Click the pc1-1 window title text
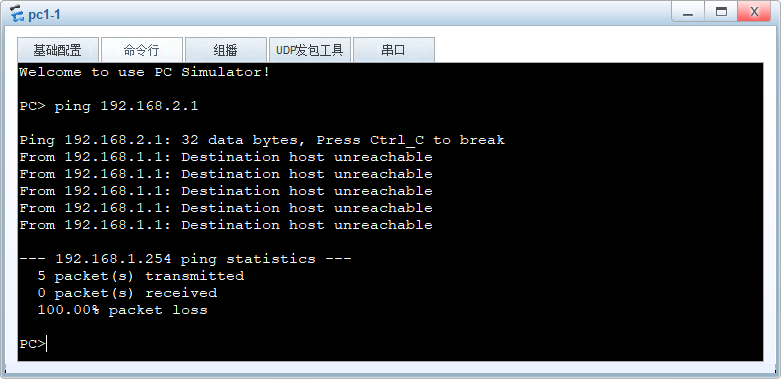Image resolution: width=781 pixels, height=379 pixels. pyautogui.click(x=44, y=14)
